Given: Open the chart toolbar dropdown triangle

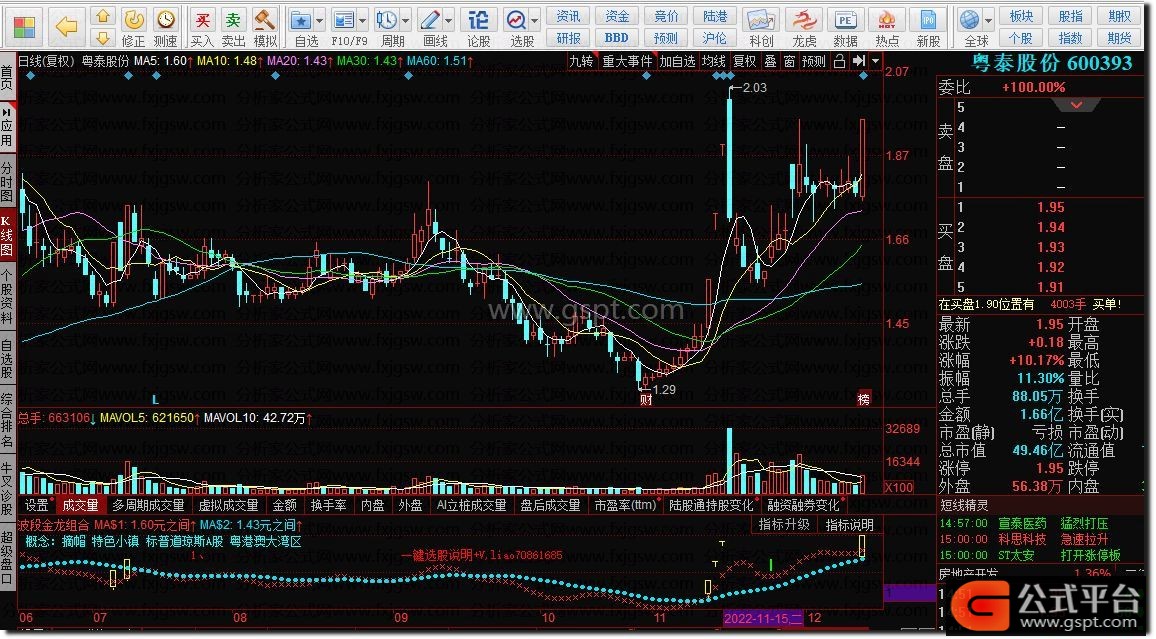Looking at the screenshot, I should tap(875, 62).
